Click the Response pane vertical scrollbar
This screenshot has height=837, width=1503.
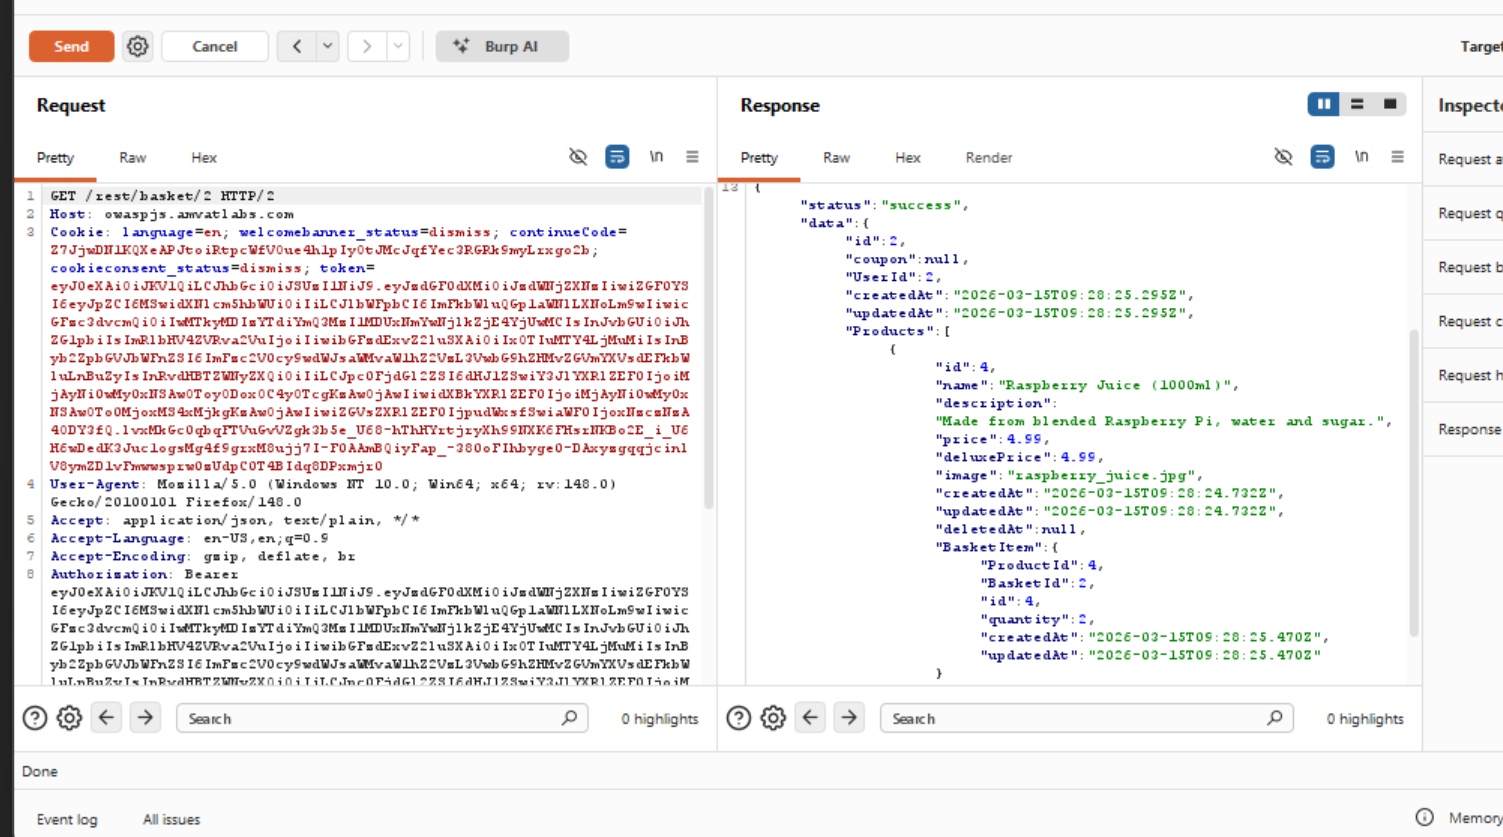click(x=1414, y=480)
